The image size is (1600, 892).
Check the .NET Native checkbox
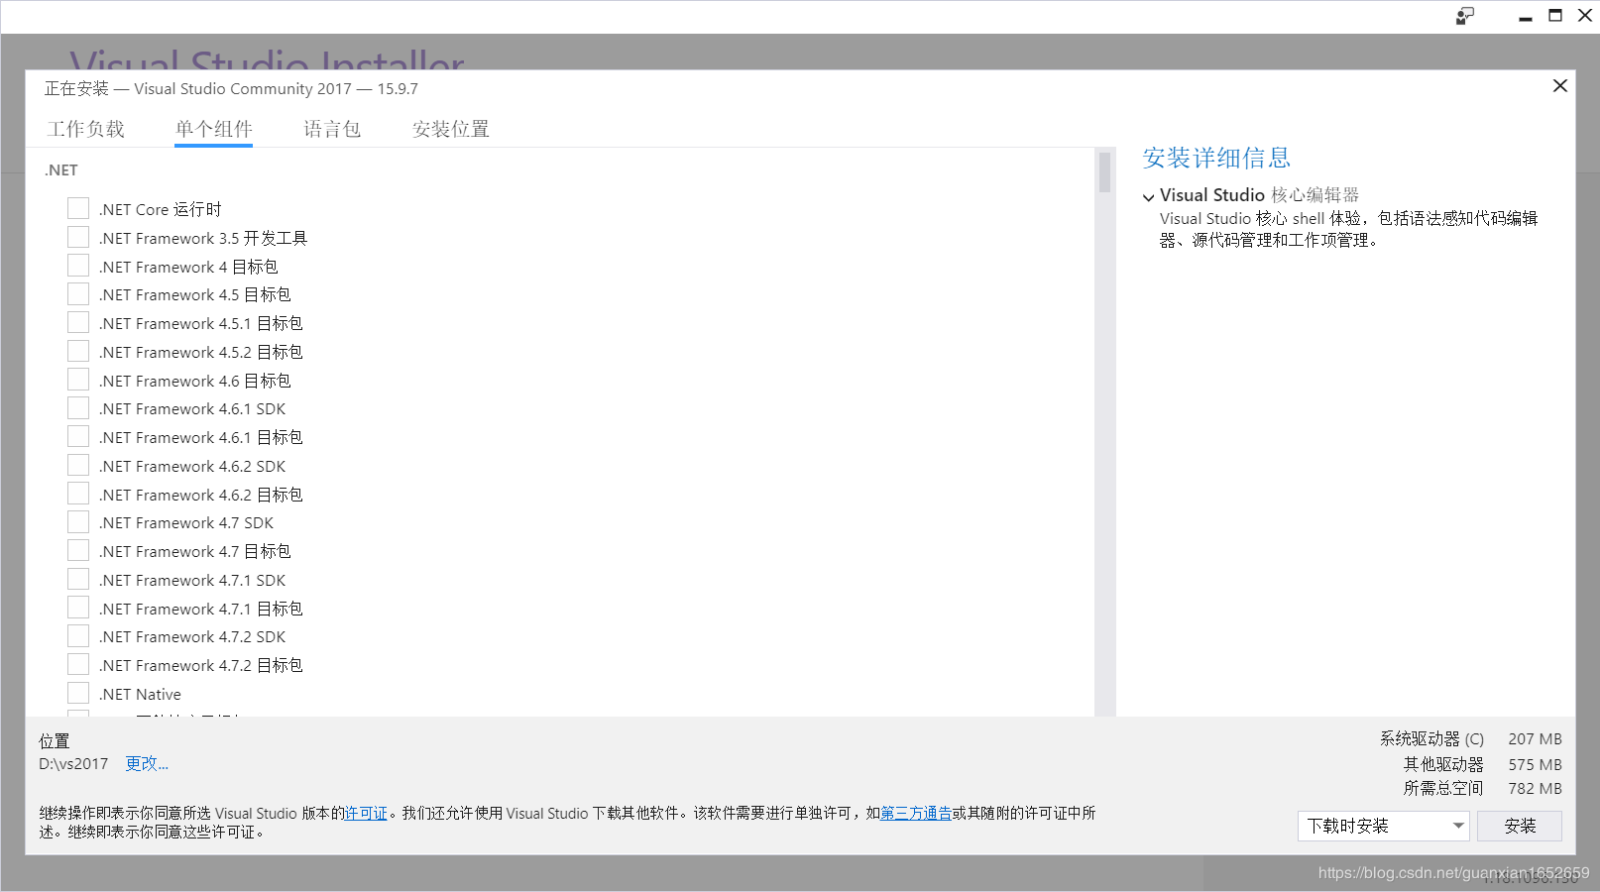click(78, 693)
